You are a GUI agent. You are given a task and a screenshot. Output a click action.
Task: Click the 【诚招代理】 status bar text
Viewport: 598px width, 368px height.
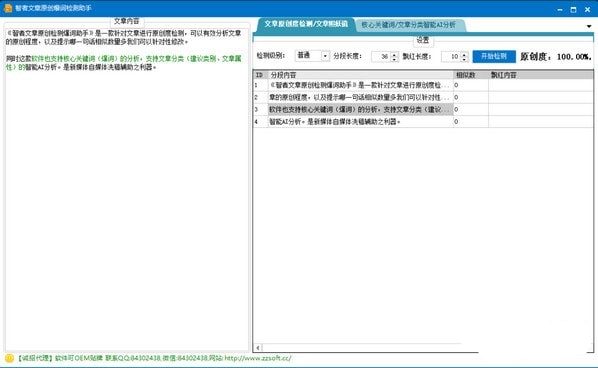point(35,358)
